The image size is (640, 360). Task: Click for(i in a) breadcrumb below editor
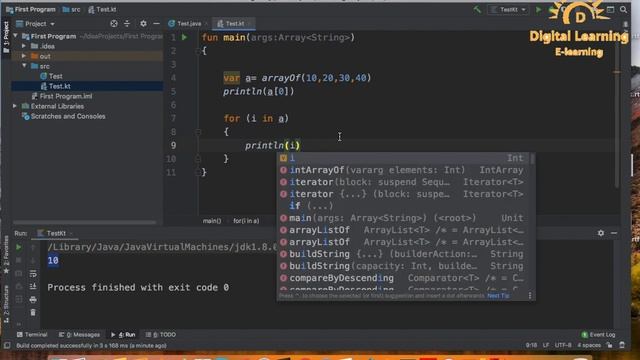click(246, 221)
